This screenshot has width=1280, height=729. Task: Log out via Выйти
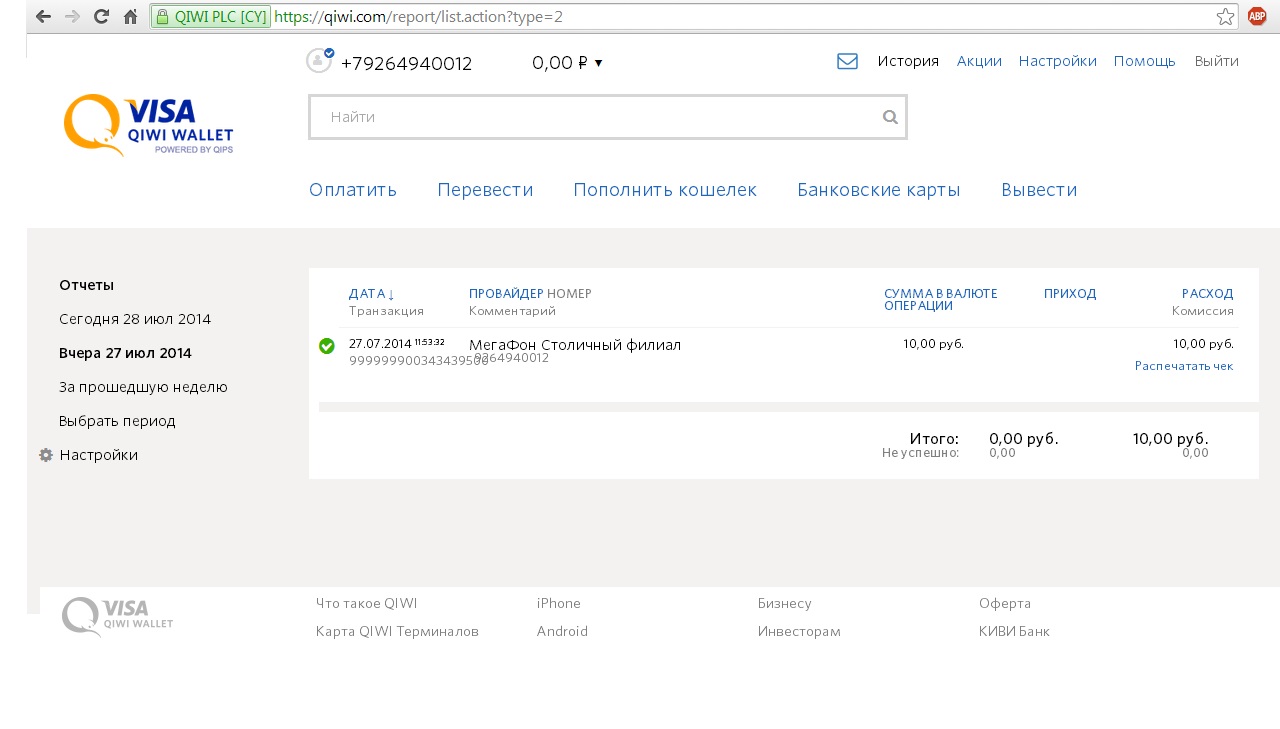(x=1217, y=61)
